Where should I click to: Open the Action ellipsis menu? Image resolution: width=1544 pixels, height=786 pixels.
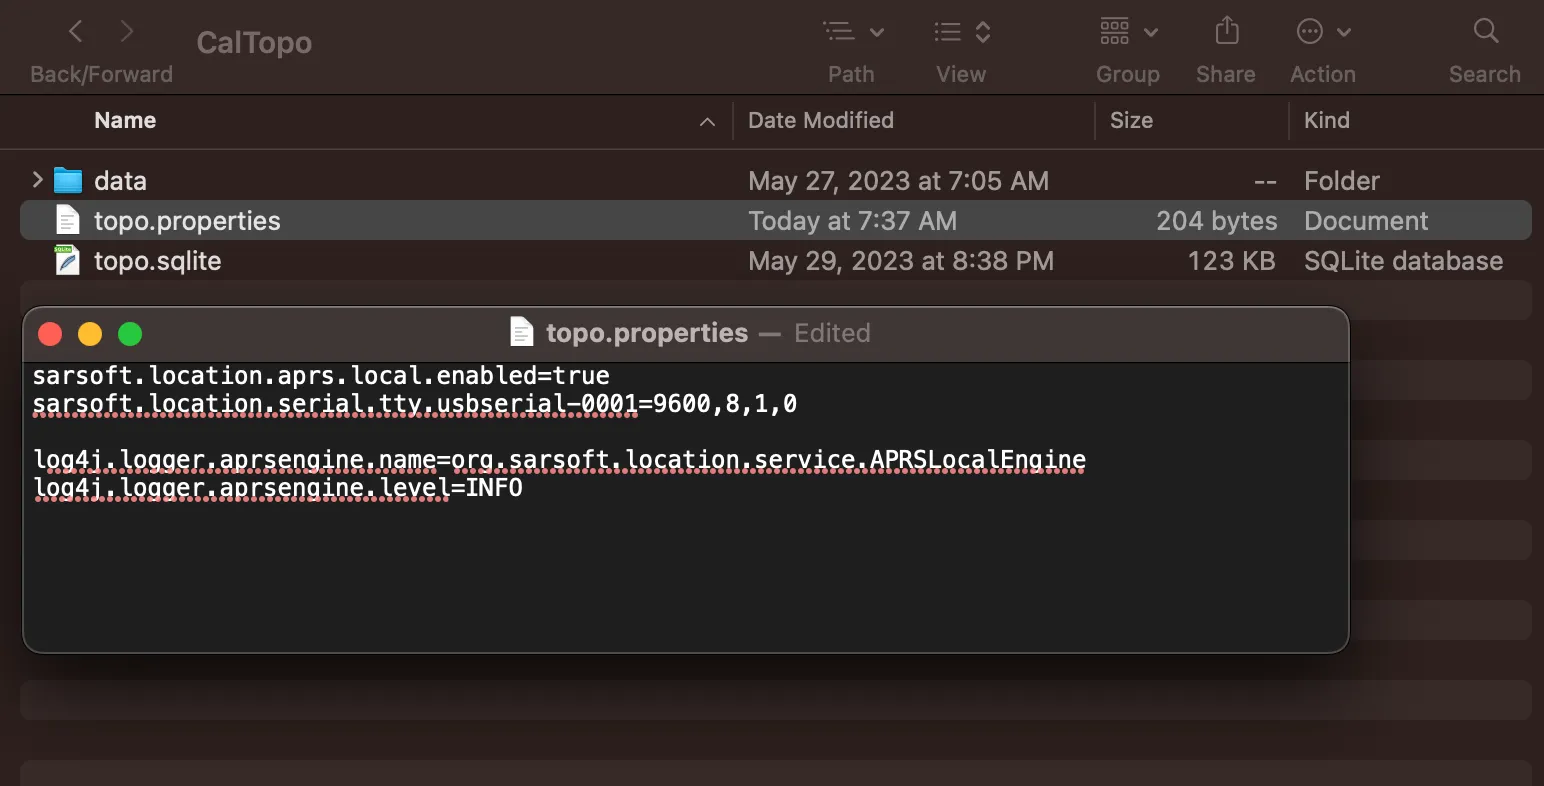(x=1322, y=32)
